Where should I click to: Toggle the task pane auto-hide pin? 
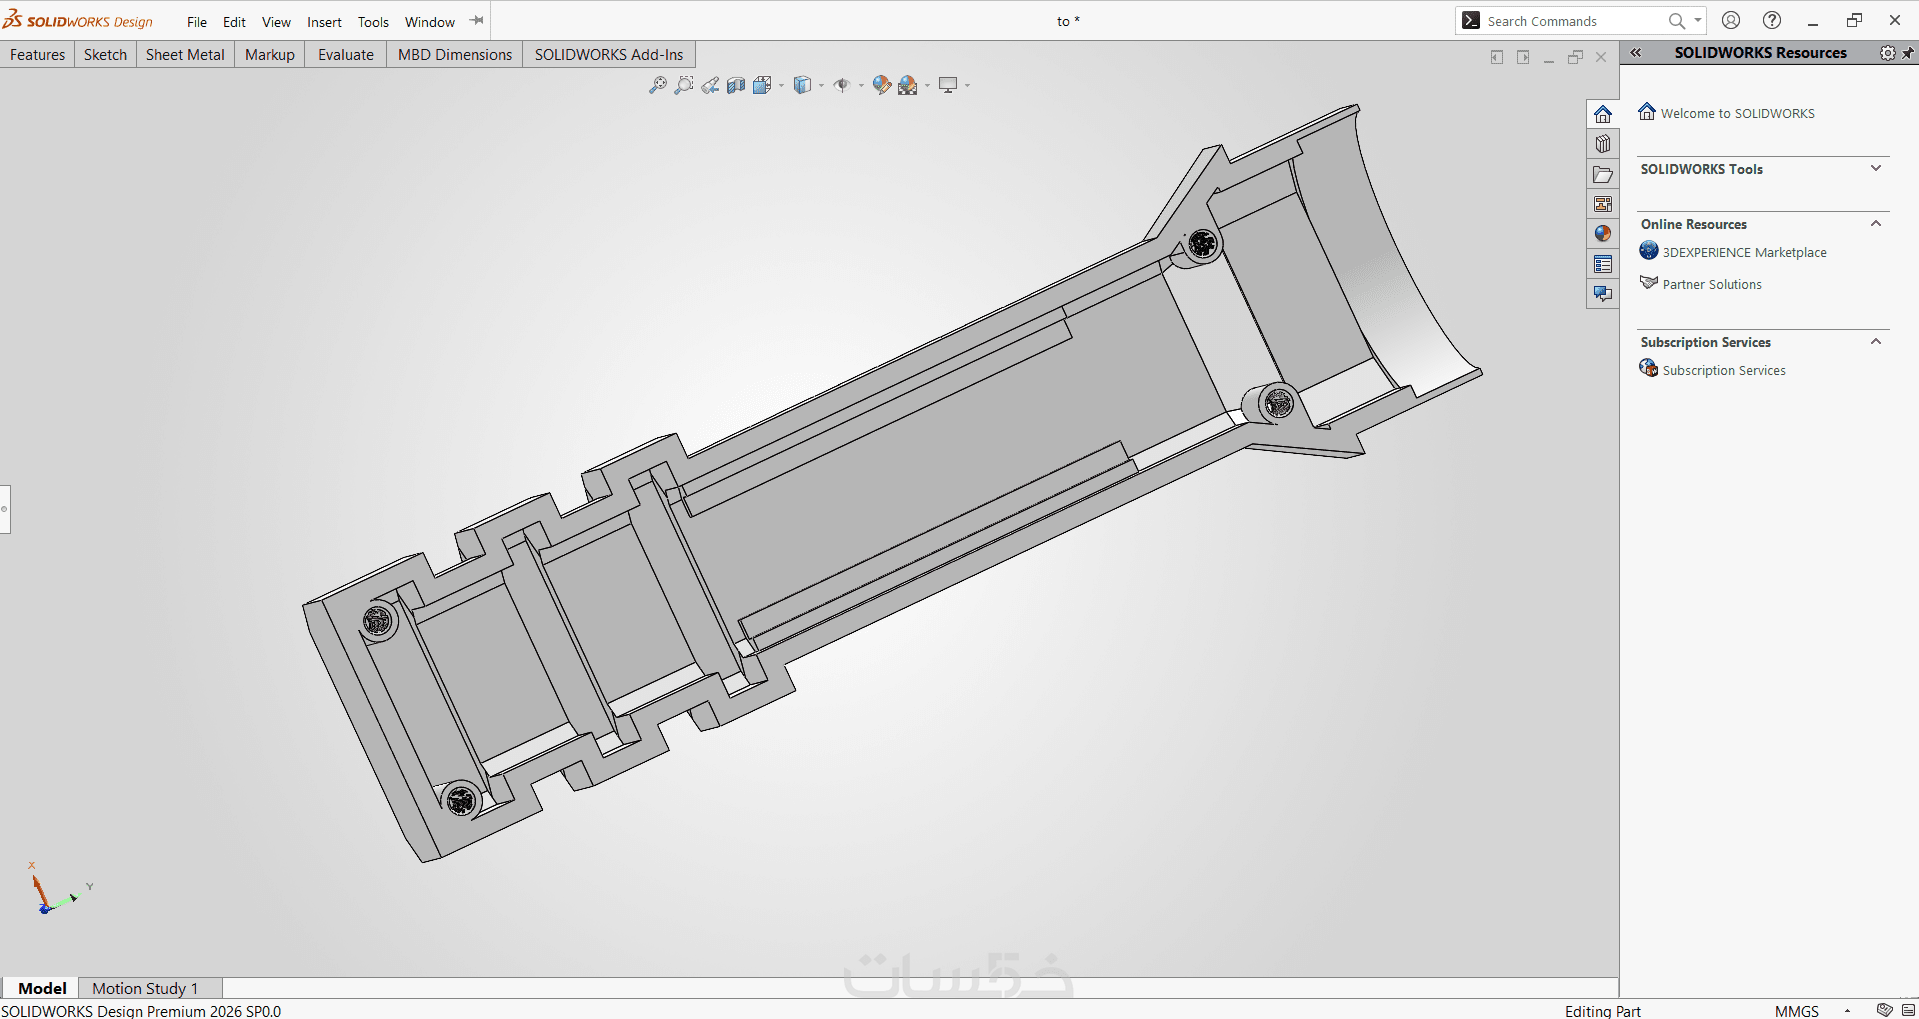1908,53
